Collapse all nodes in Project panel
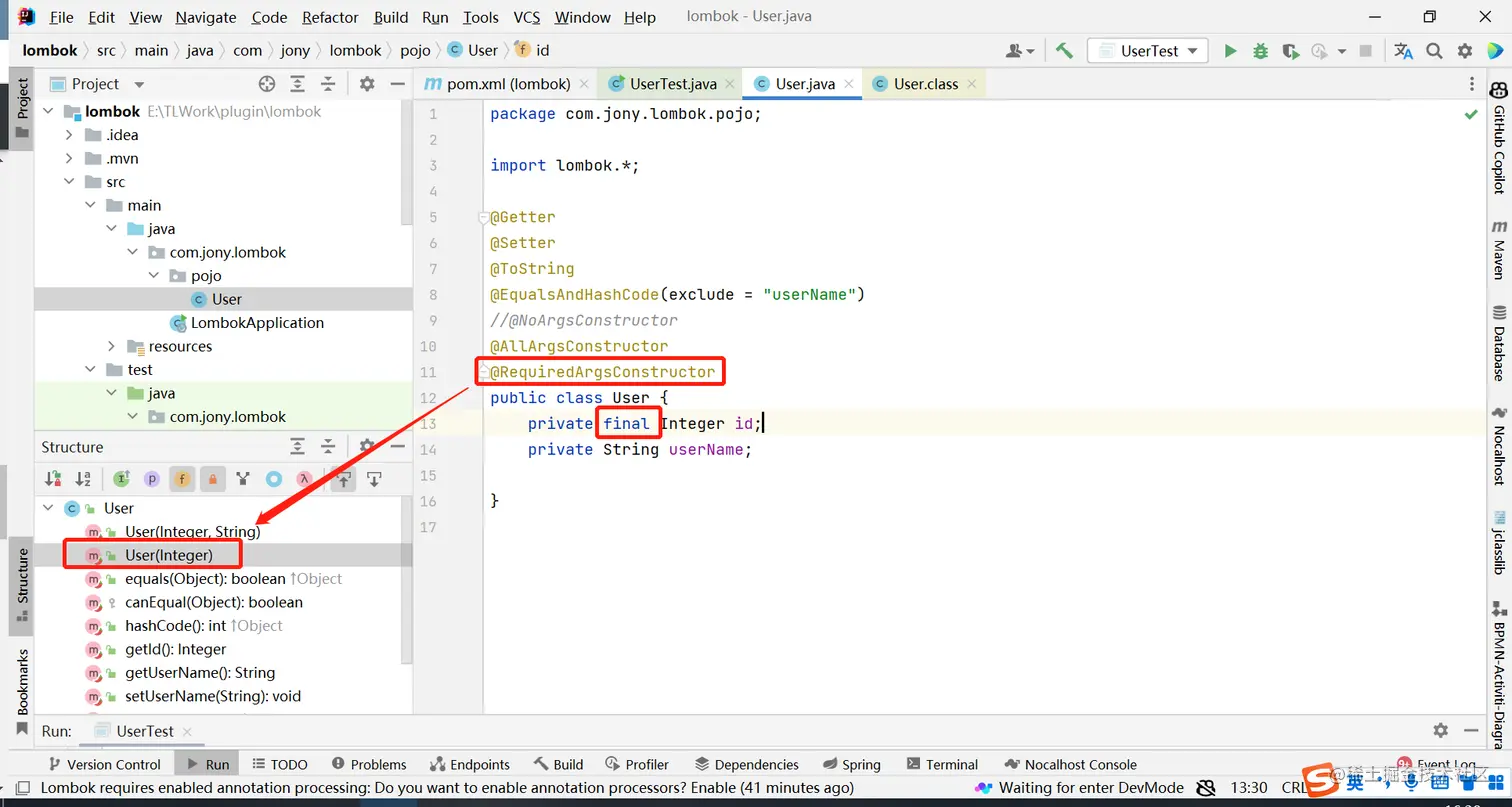The height and width of the screenshot is (807, 1512). point(328,84)
